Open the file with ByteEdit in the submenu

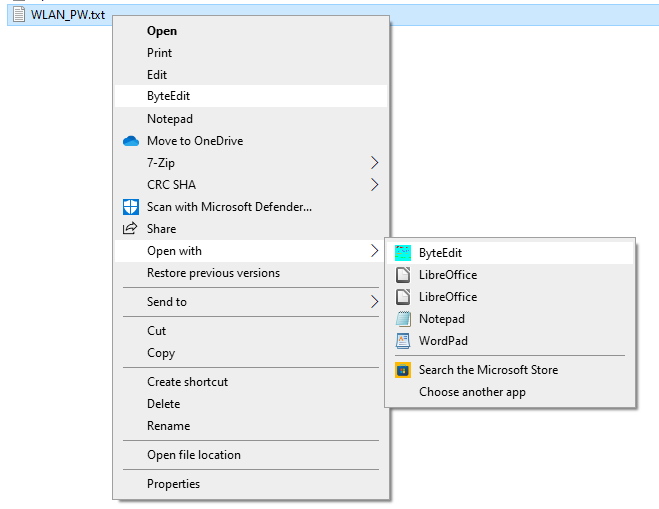click(x=510, y=253)
